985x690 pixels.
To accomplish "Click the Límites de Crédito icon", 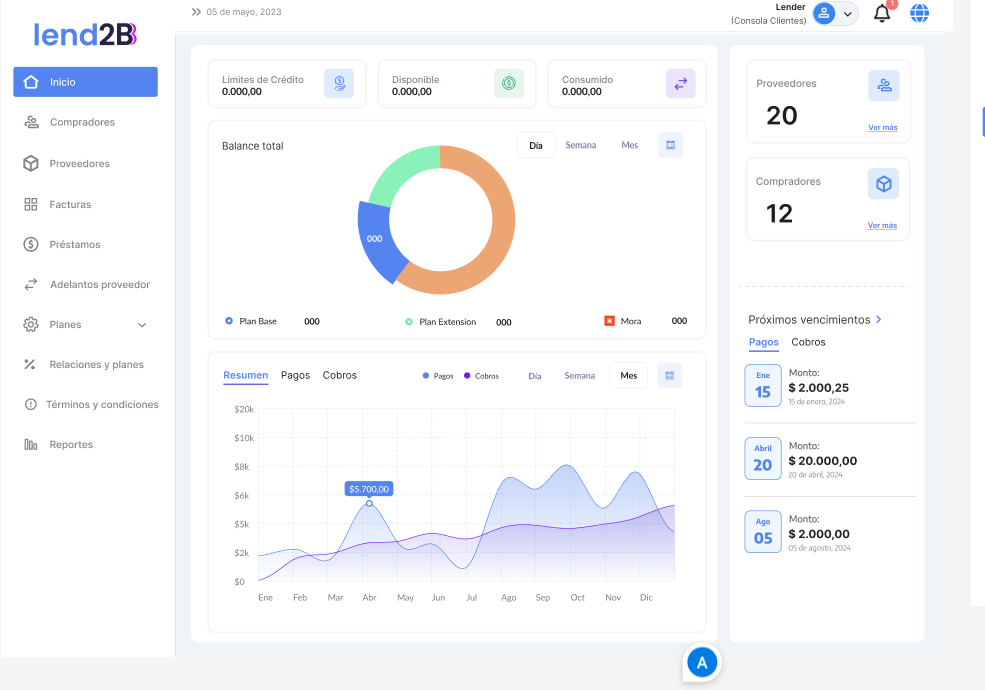I will click(x=339, y=85).
